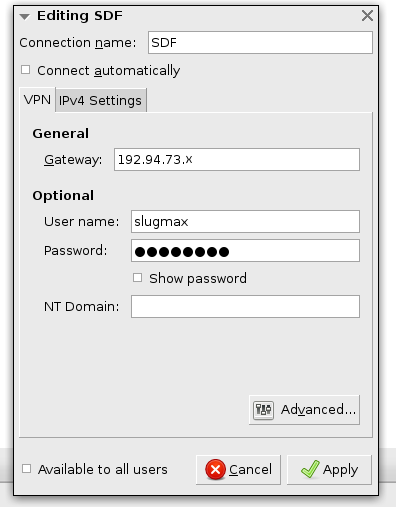Apply the connection changes

click(x=329, y=470)
